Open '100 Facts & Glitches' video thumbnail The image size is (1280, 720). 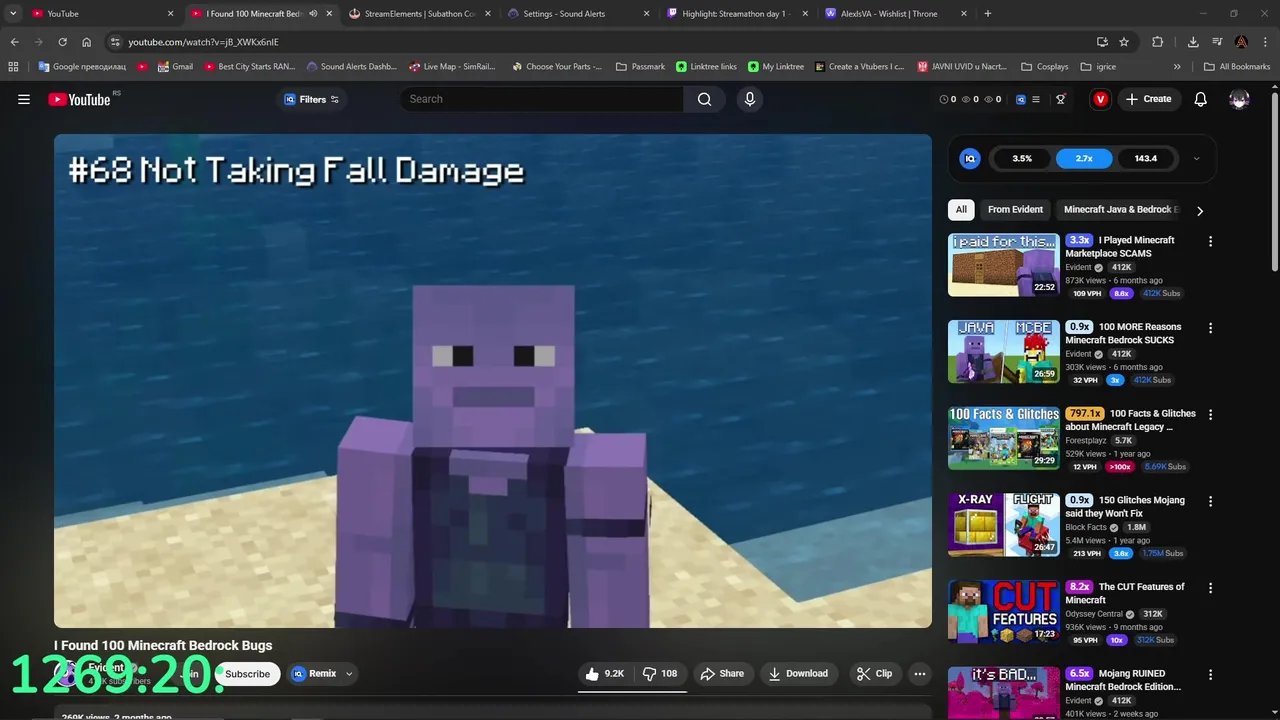(1003, 438)
